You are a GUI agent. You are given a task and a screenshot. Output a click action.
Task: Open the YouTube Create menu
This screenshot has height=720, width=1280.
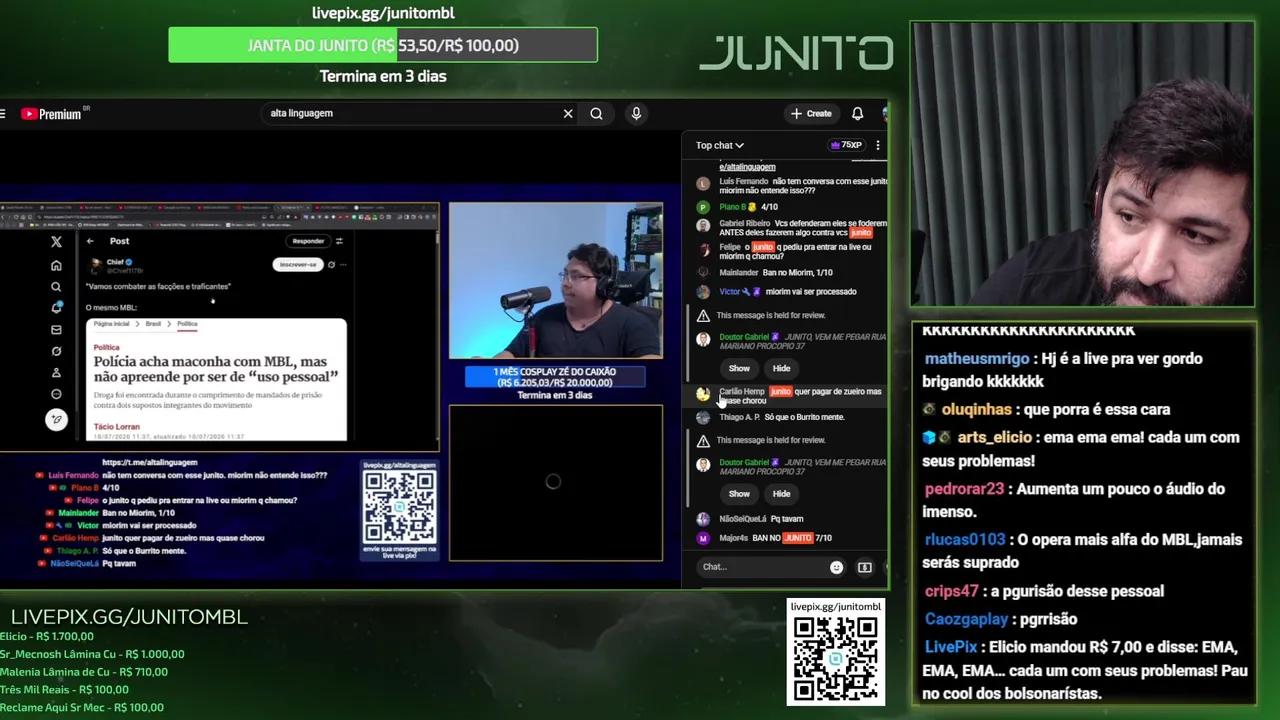click(x=811, y=114)
